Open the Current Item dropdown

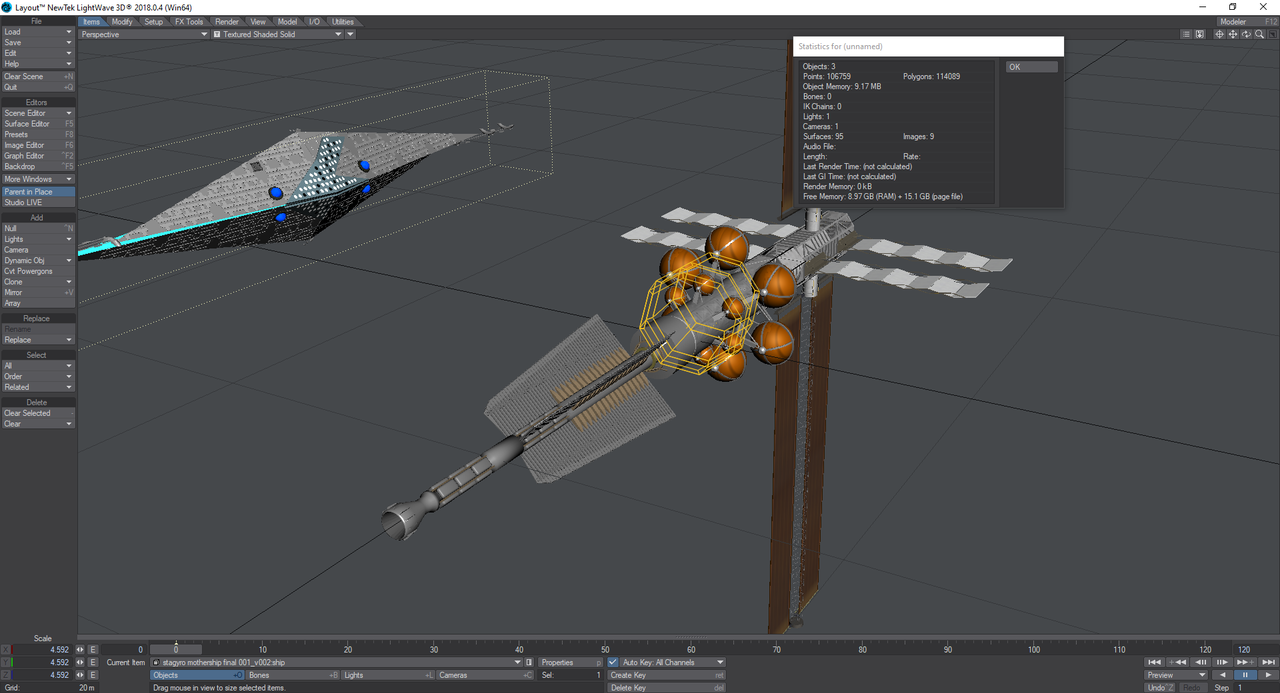[x=336, y=662]
